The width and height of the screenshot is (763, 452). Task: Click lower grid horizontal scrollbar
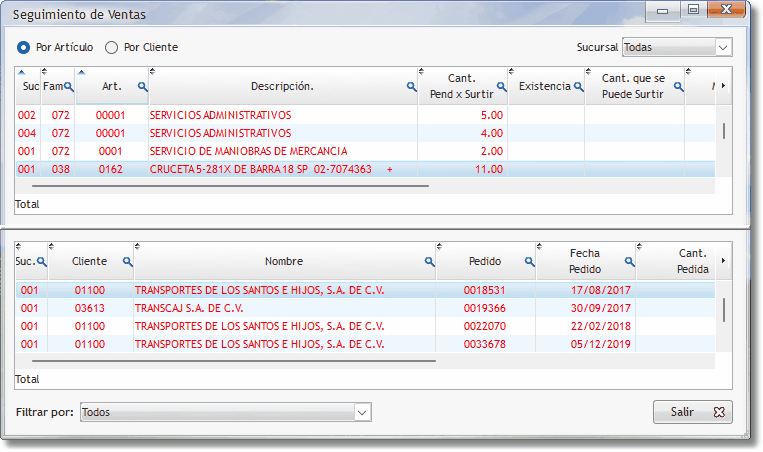pyautogui.click(x=234, y=361)
